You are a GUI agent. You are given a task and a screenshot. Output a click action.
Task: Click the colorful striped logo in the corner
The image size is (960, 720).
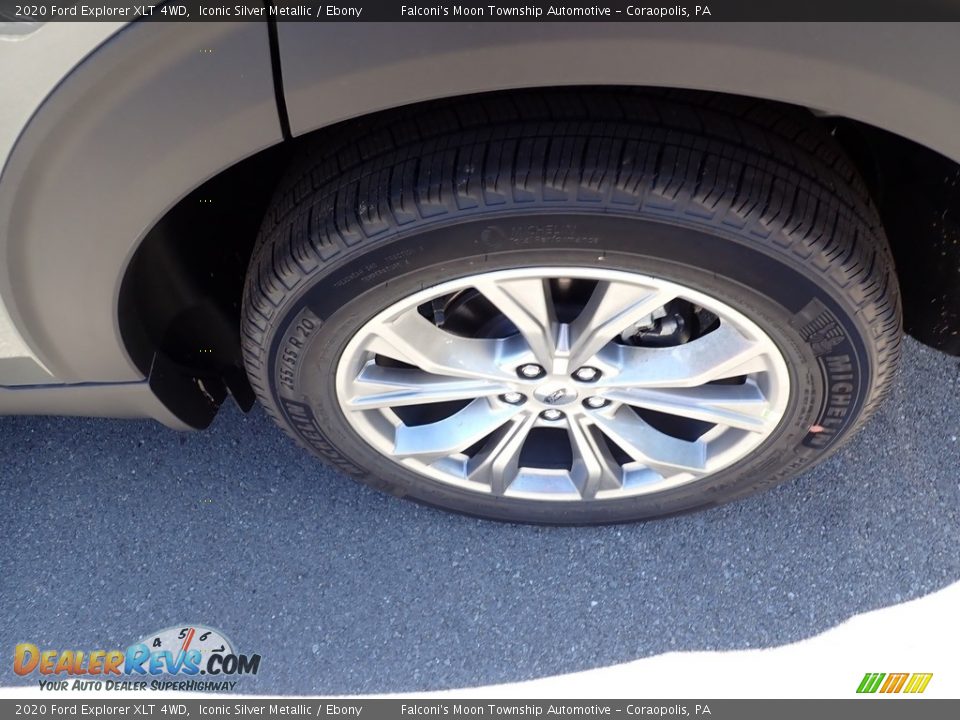coord(893,683)
